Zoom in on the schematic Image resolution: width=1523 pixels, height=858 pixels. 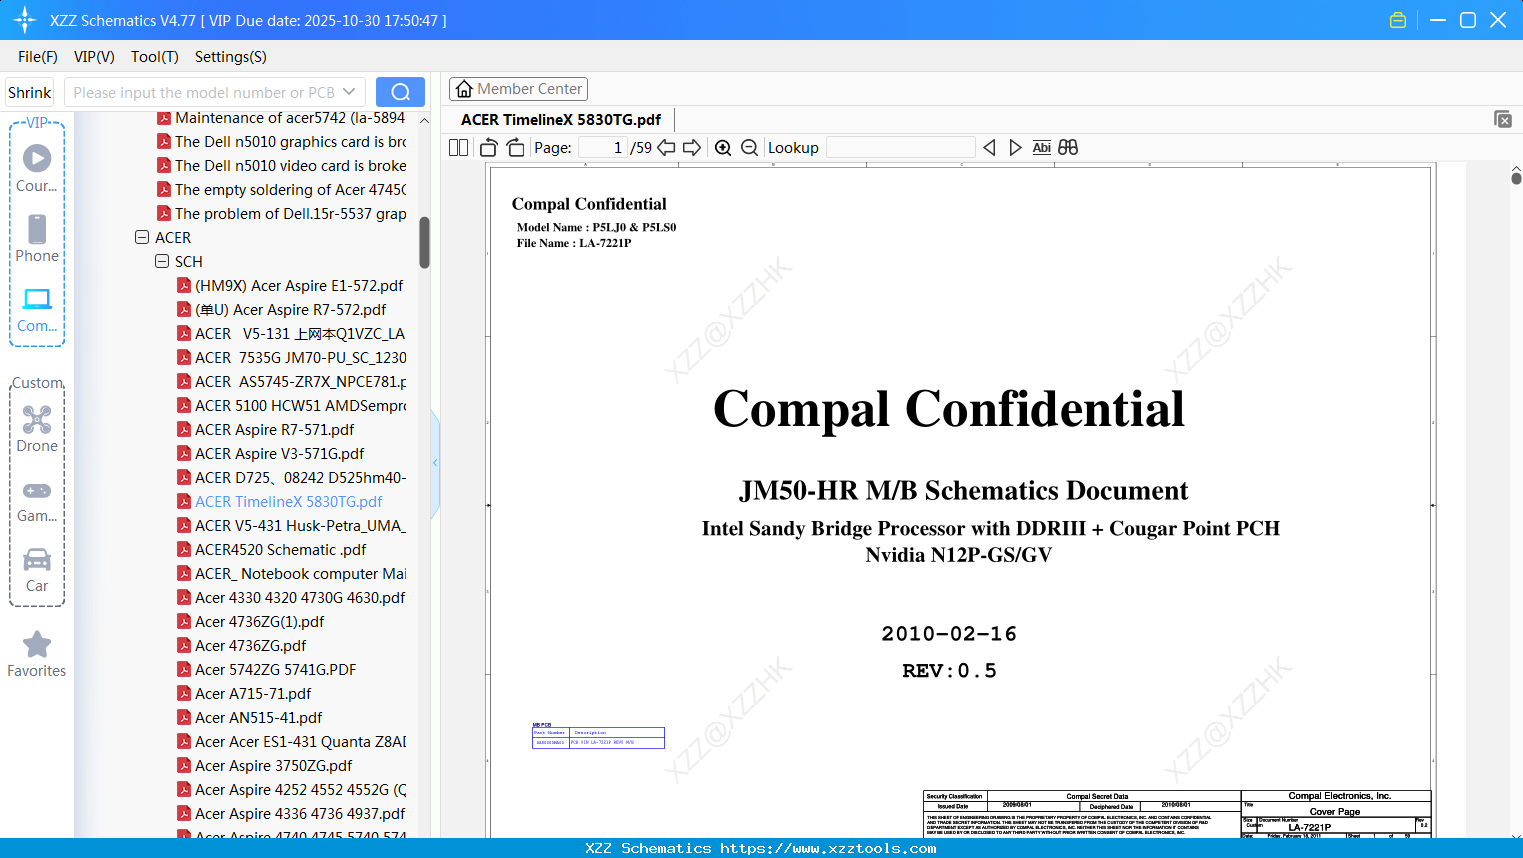pos(723,148)
